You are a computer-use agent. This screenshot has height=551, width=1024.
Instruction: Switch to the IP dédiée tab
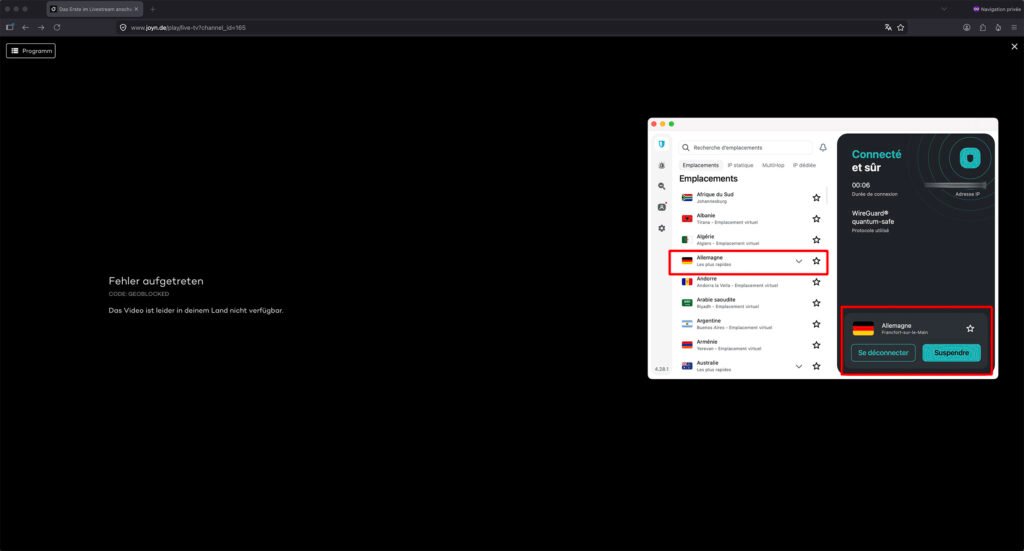click(805, 165)
